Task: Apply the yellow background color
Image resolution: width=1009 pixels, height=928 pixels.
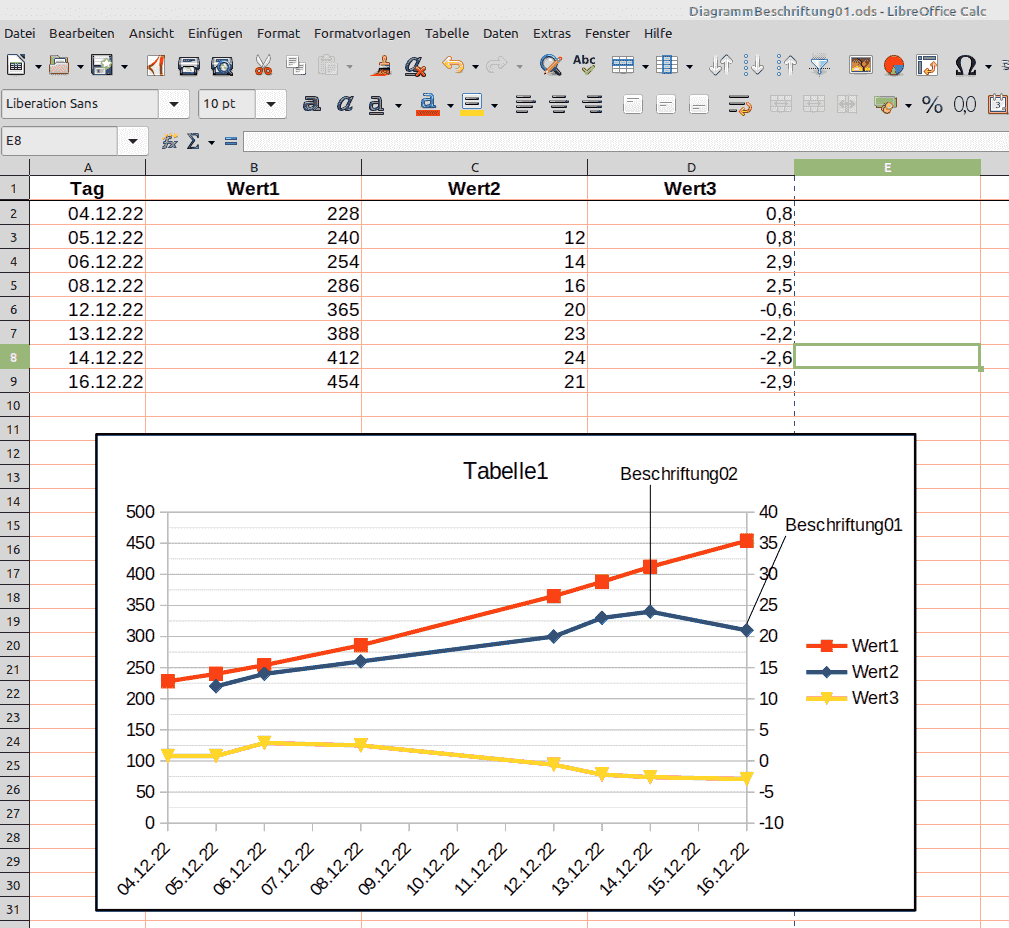Action: [x=472, y=104]
